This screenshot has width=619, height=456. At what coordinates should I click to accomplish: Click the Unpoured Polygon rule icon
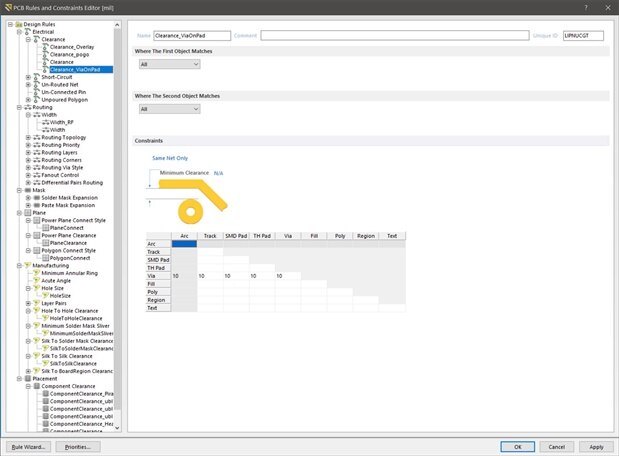pyautogui.click(x=37, y=99)
